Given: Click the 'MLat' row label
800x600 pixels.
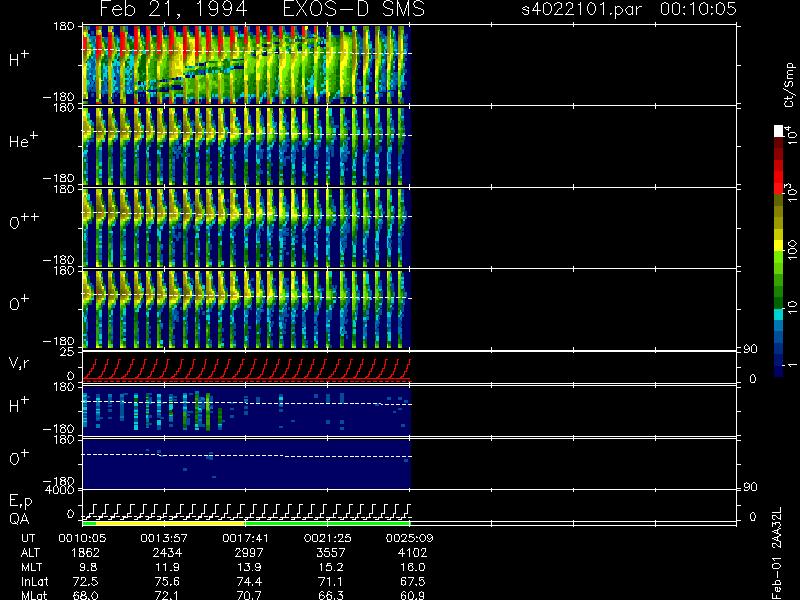Looking at the screenshot, I should coord(34,595).
